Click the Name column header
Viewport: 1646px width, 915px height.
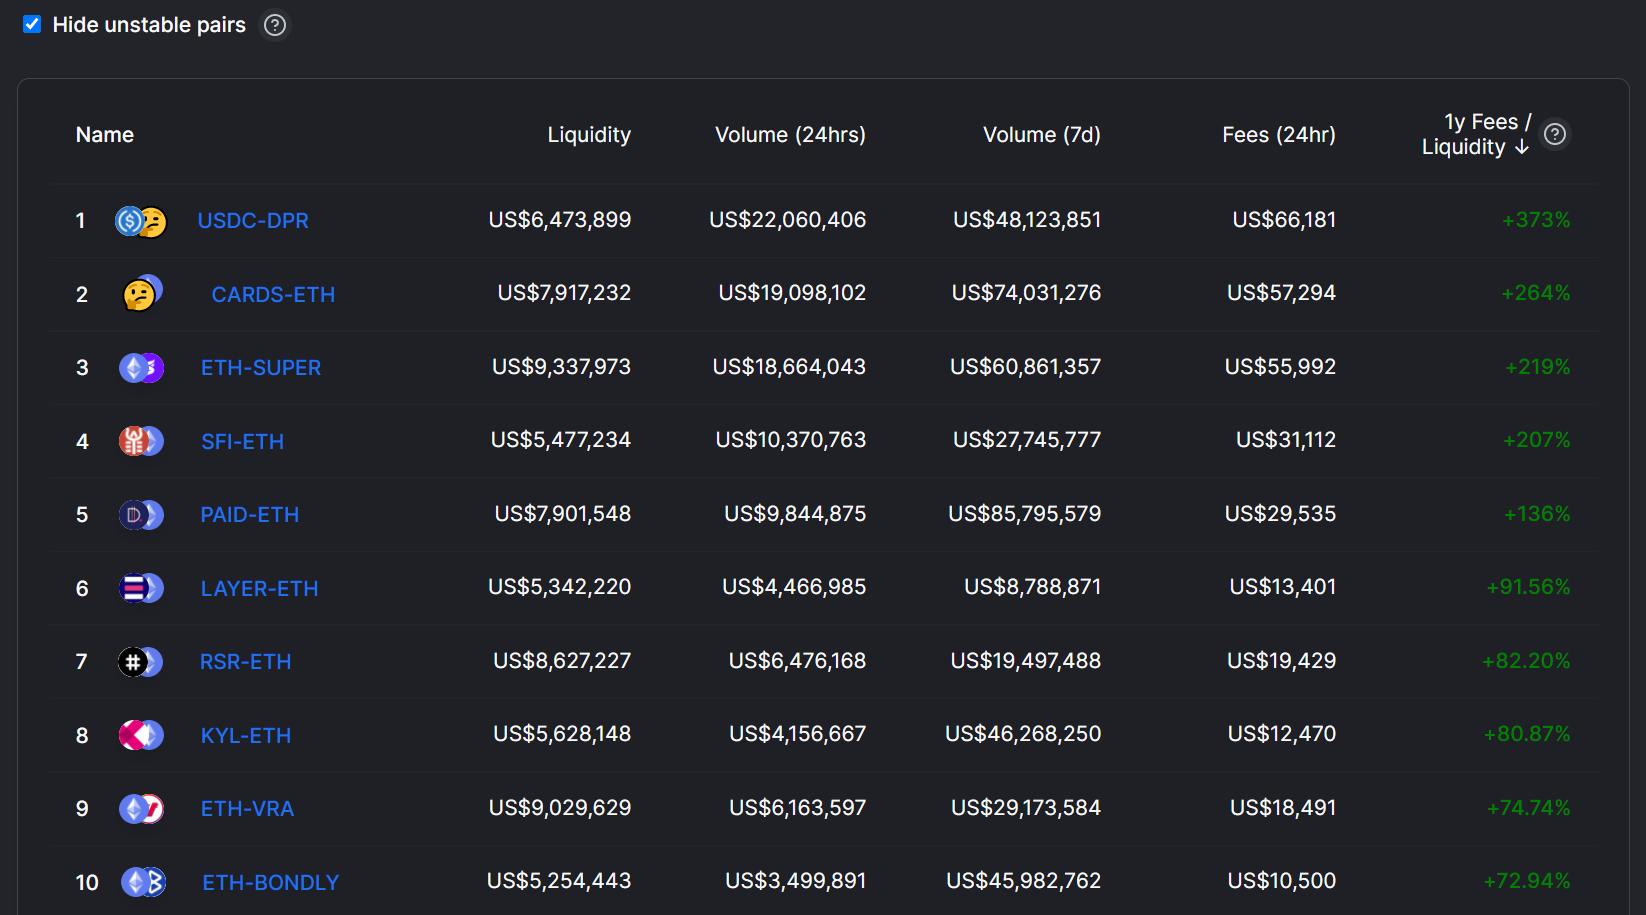point(104,134)
